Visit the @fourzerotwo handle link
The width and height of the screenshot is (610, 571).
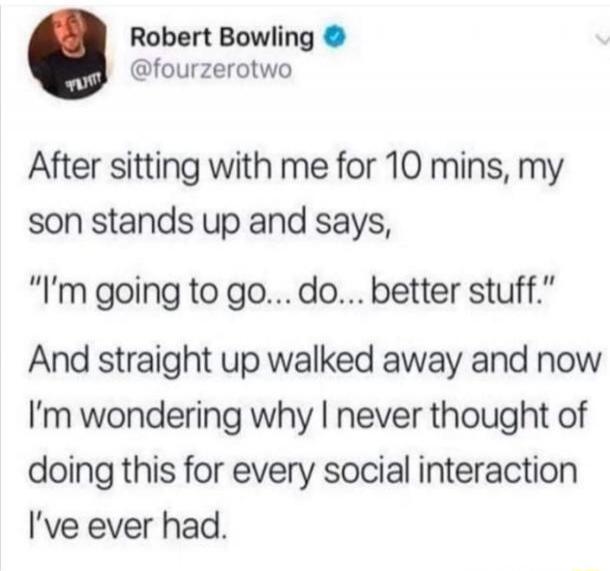(x=210, y=70)
